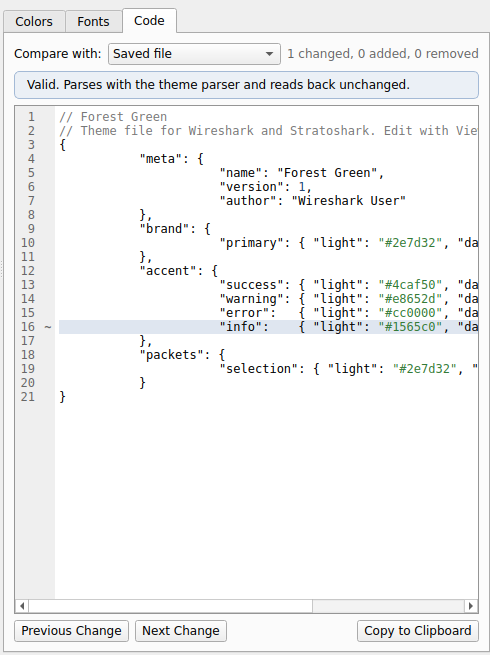Screen dimensions: 490x655
Task: Click the Theme file comment on line 2
Action: click(268, 131)
